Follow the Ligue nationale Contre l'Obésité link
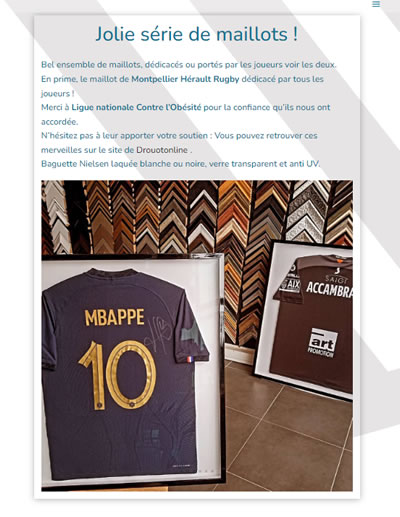Viewport: 400px width, 517px height. [136, 107]
